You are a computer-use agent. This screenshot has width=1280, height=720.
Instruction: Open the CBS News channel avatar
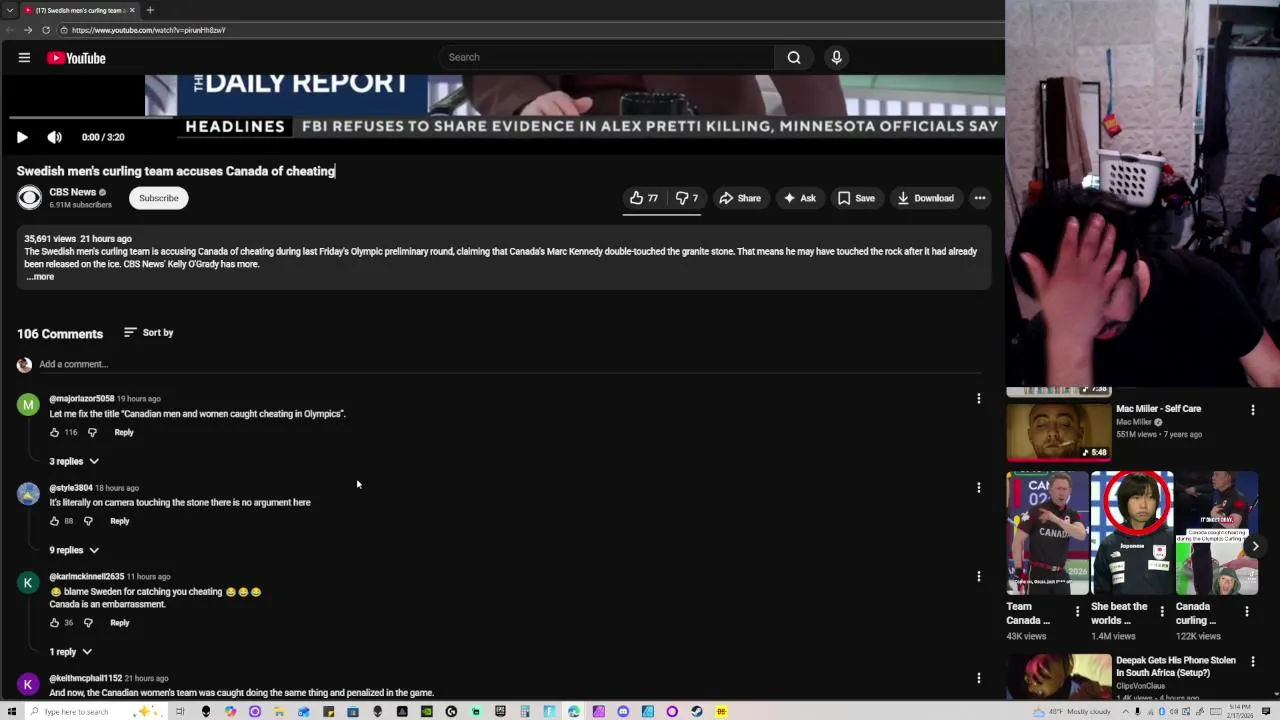coord(29,198)
